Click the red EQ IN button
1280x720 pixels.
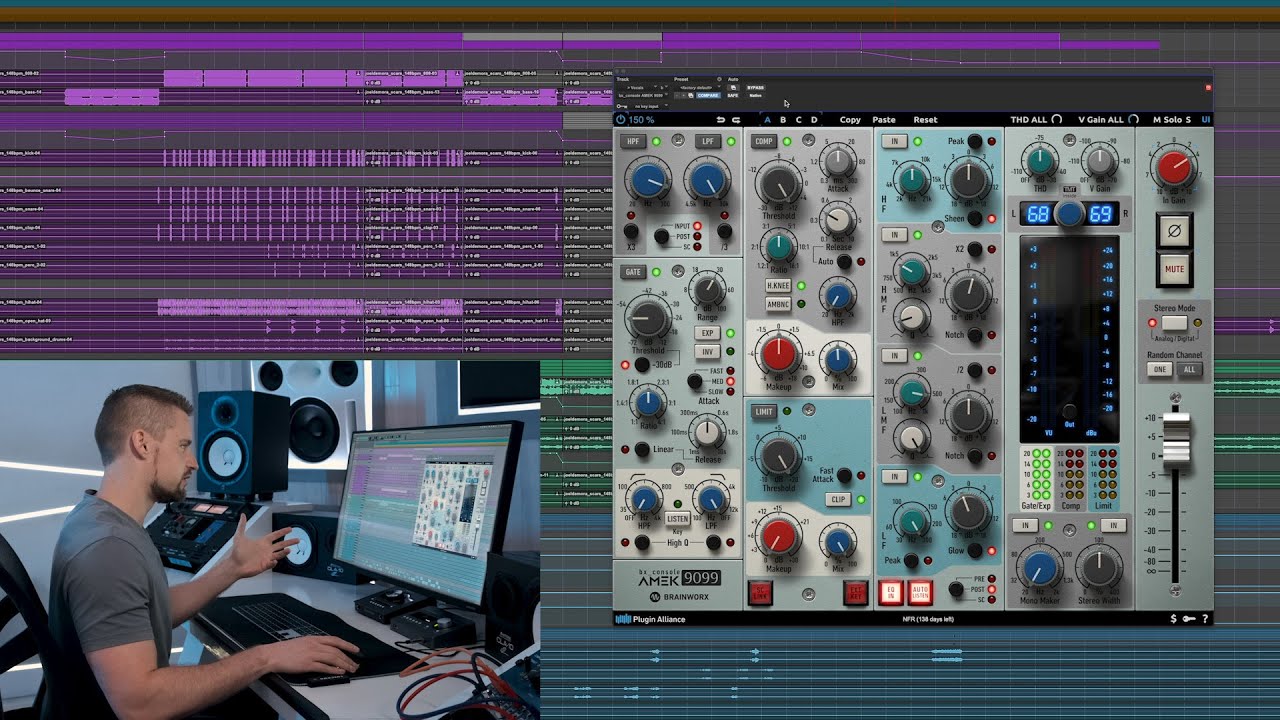coord(890,593)
